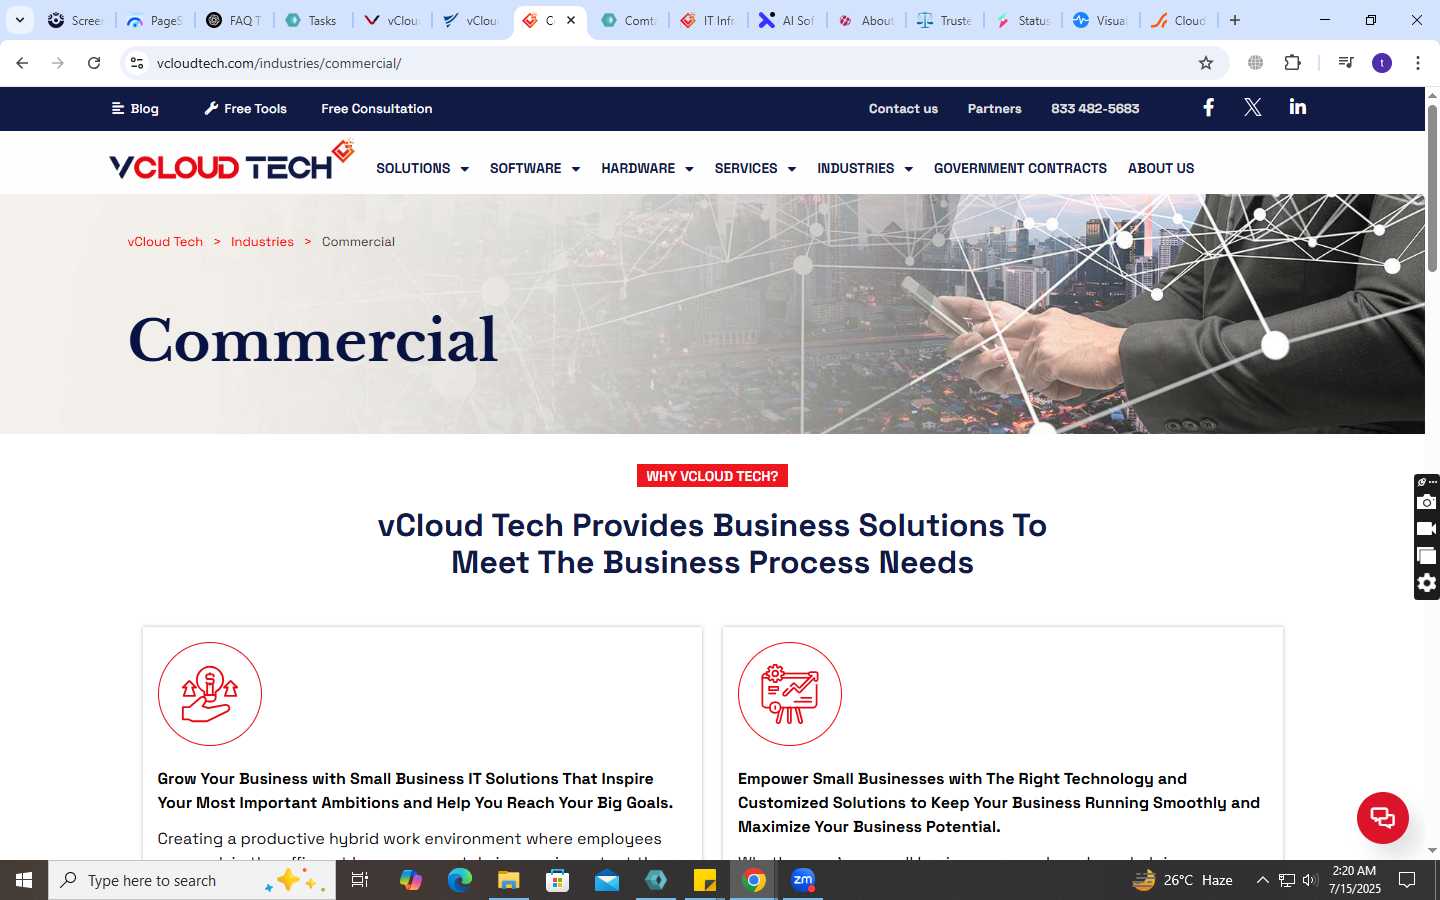Follow the Industries breadcrumb link

click(x=262, y=242)
